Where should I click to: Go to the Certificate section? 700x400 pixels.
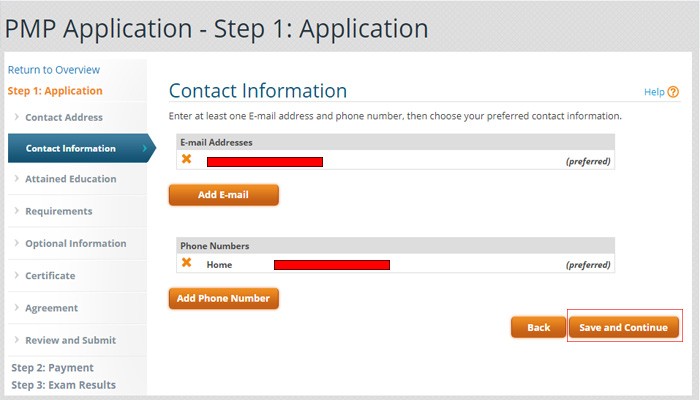pyautogui.click(x=50, y=276)
